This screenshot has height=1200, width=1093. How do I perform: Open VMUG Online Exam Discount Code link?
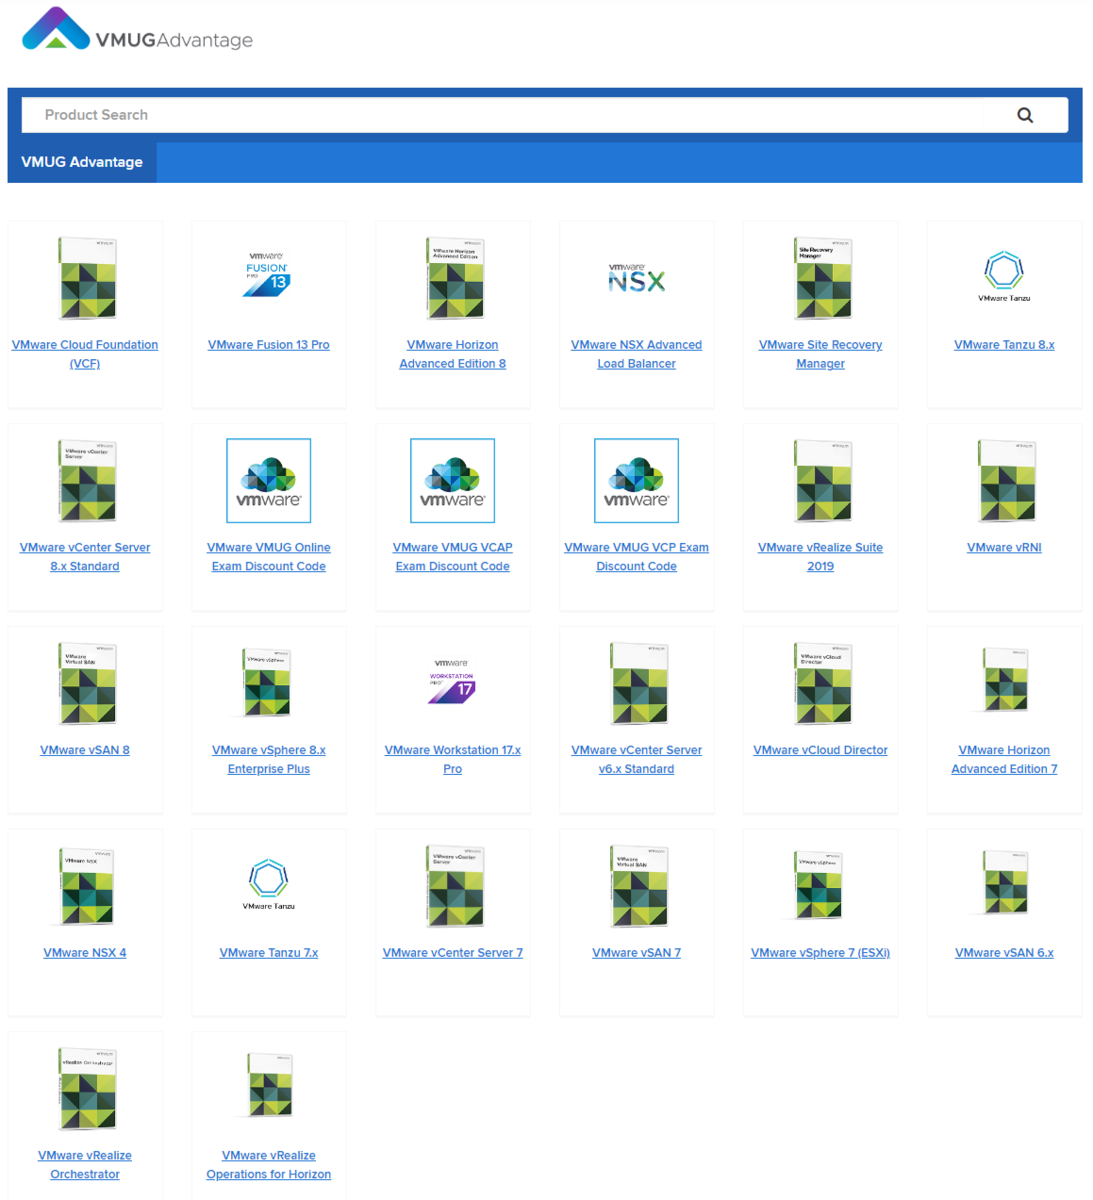tap(269, 557)
